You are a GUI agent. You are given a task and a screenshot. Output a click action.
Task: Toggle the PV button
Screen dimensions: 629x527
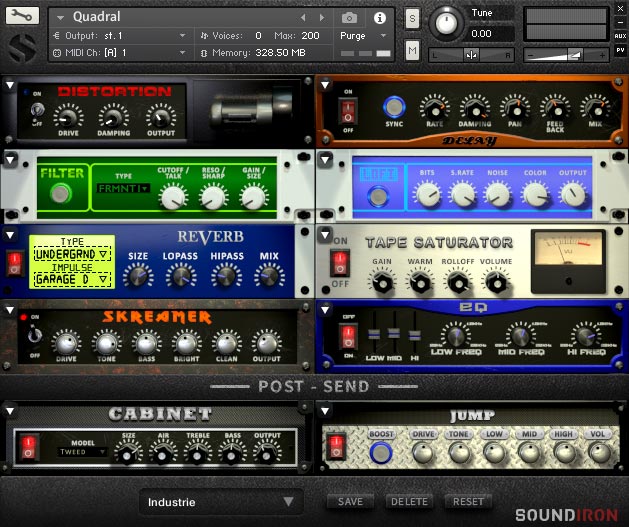click(620, 50)
